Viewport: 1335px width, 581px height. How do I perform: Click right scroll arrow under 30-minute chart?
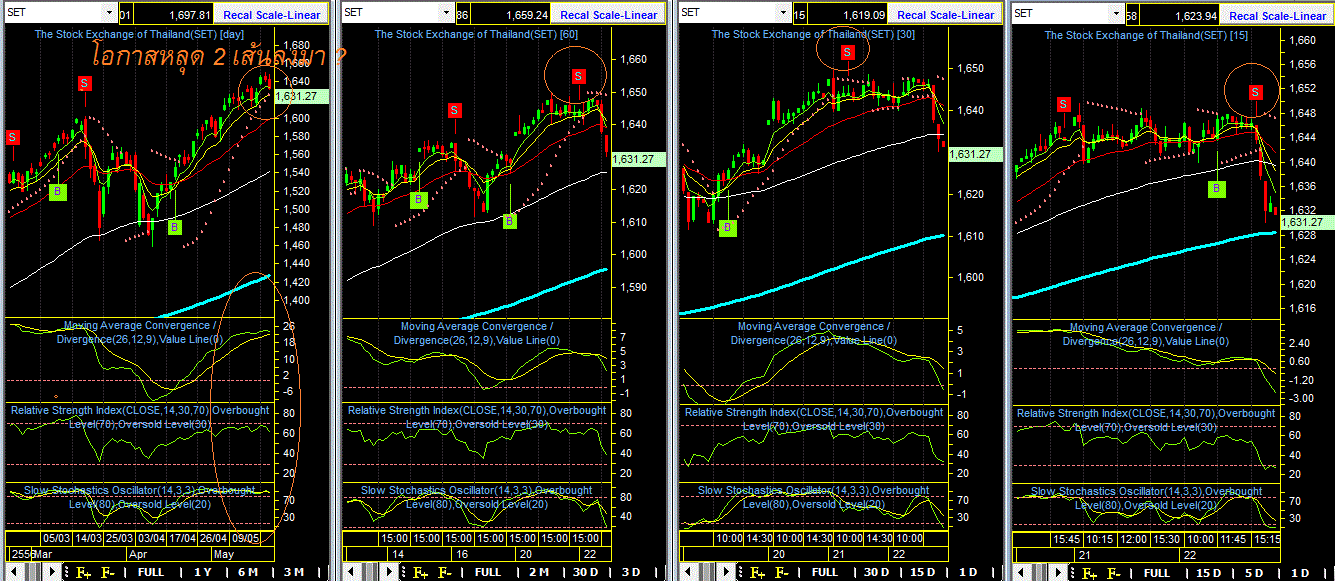click(726, 572)
